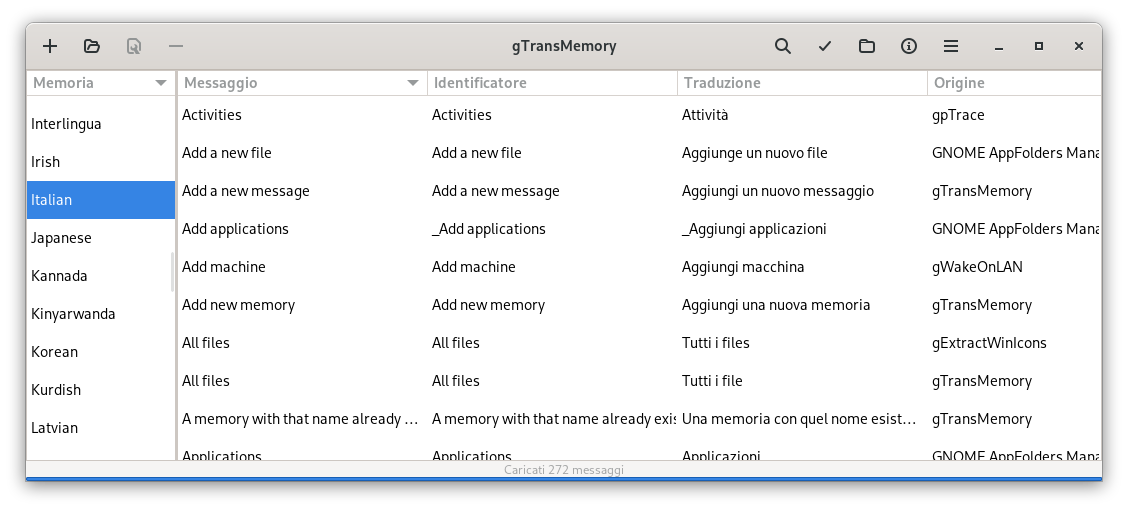1128x510 pixels.
Task: Select Japanese in the memory list
Action: (101, 238)
